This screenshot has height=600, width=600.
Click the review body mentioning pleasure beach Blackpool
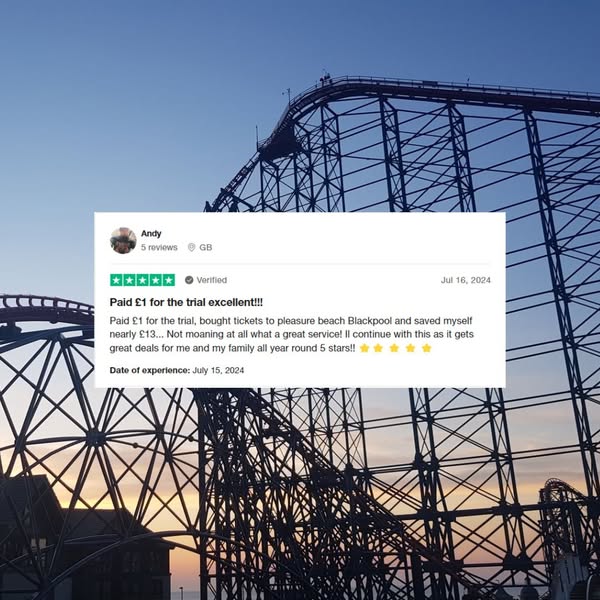point(292,334)
